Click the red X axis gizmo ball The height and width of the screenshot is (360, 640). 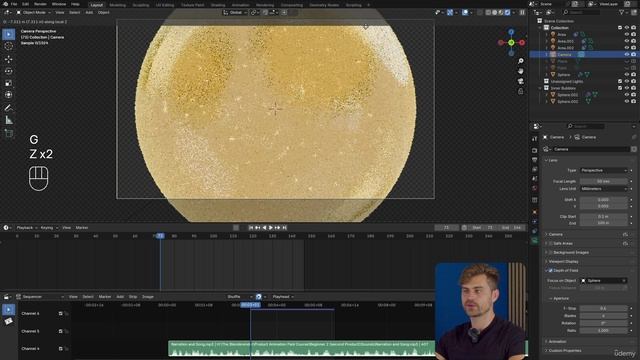[522, 42]
